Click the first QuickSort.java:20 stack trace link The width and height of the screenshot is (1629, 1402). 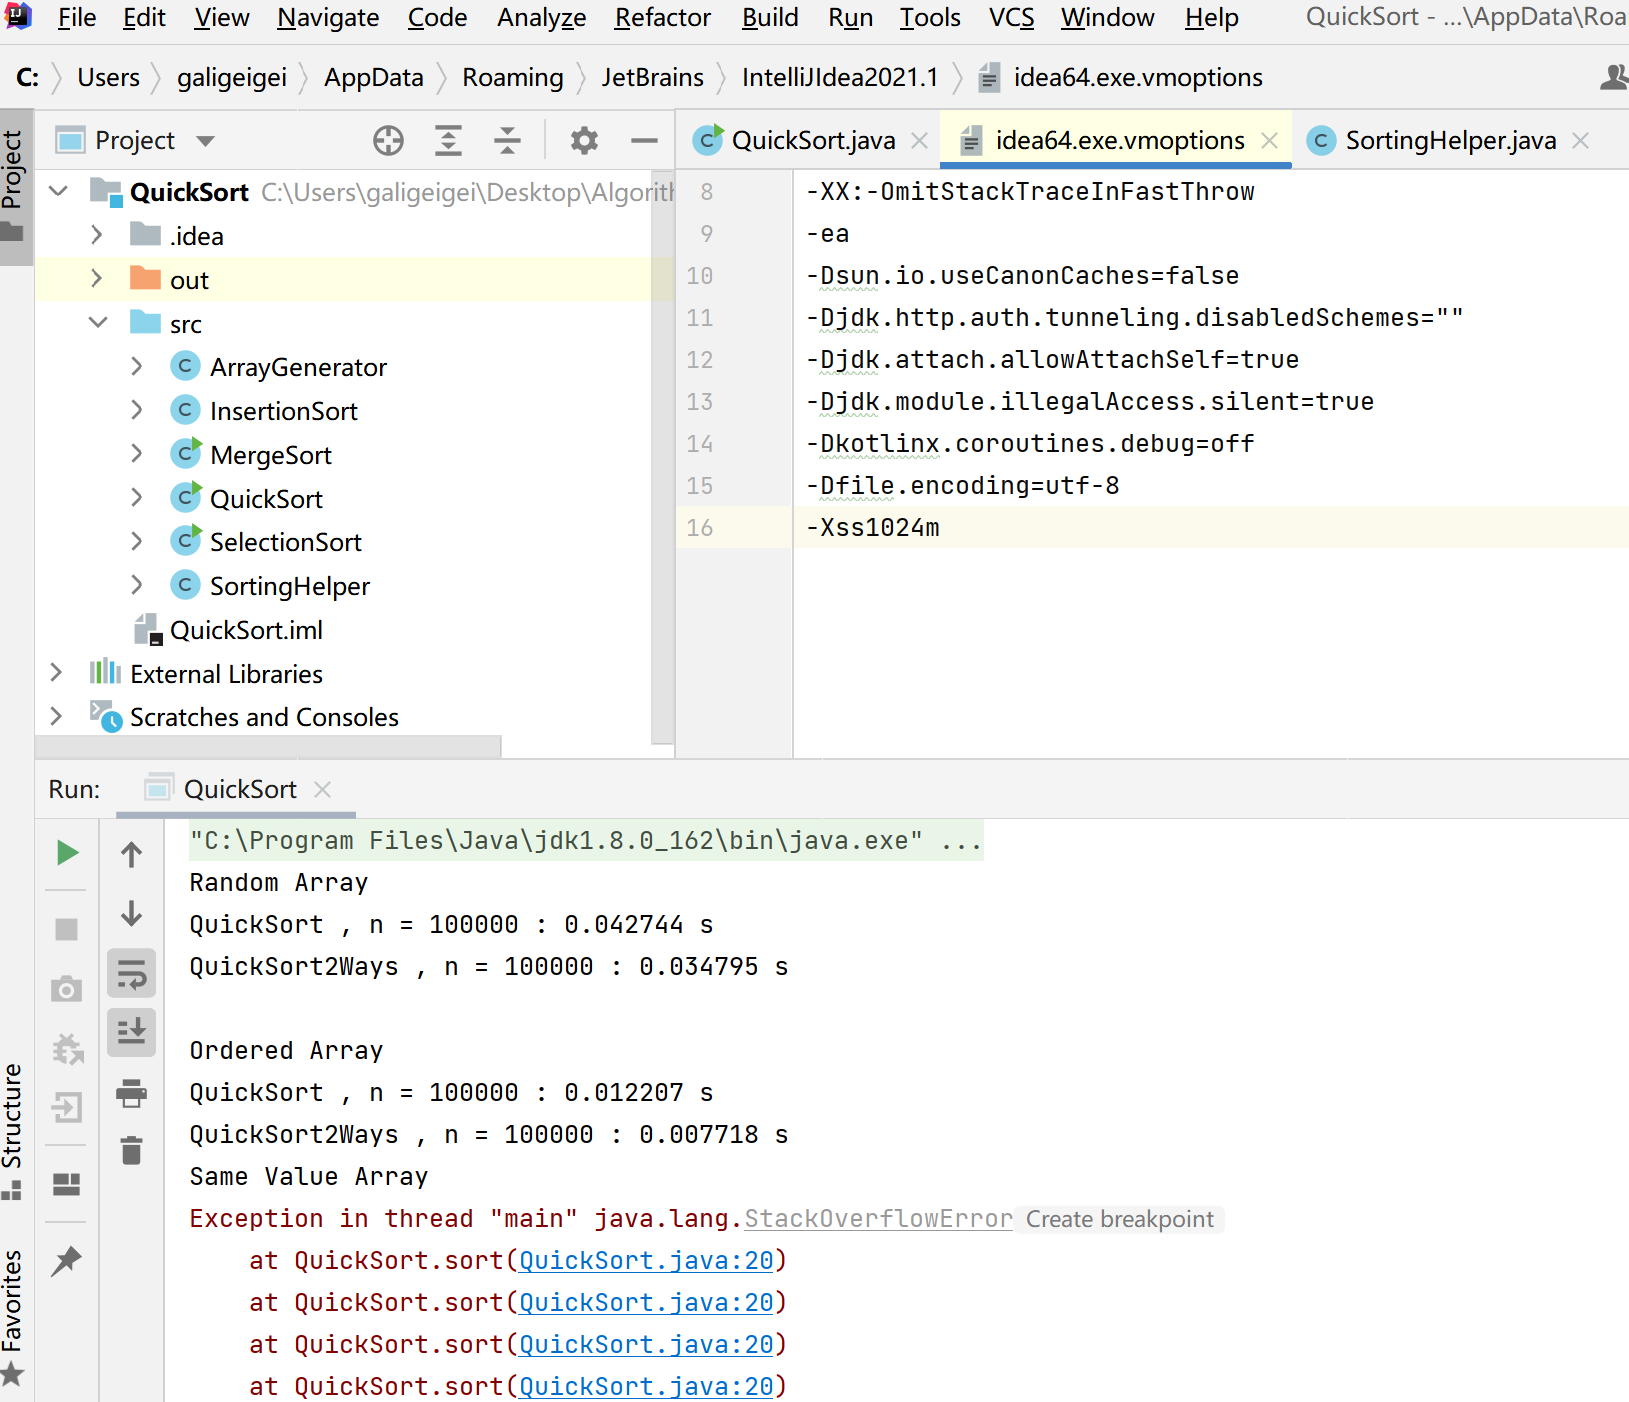point(646,1261)
